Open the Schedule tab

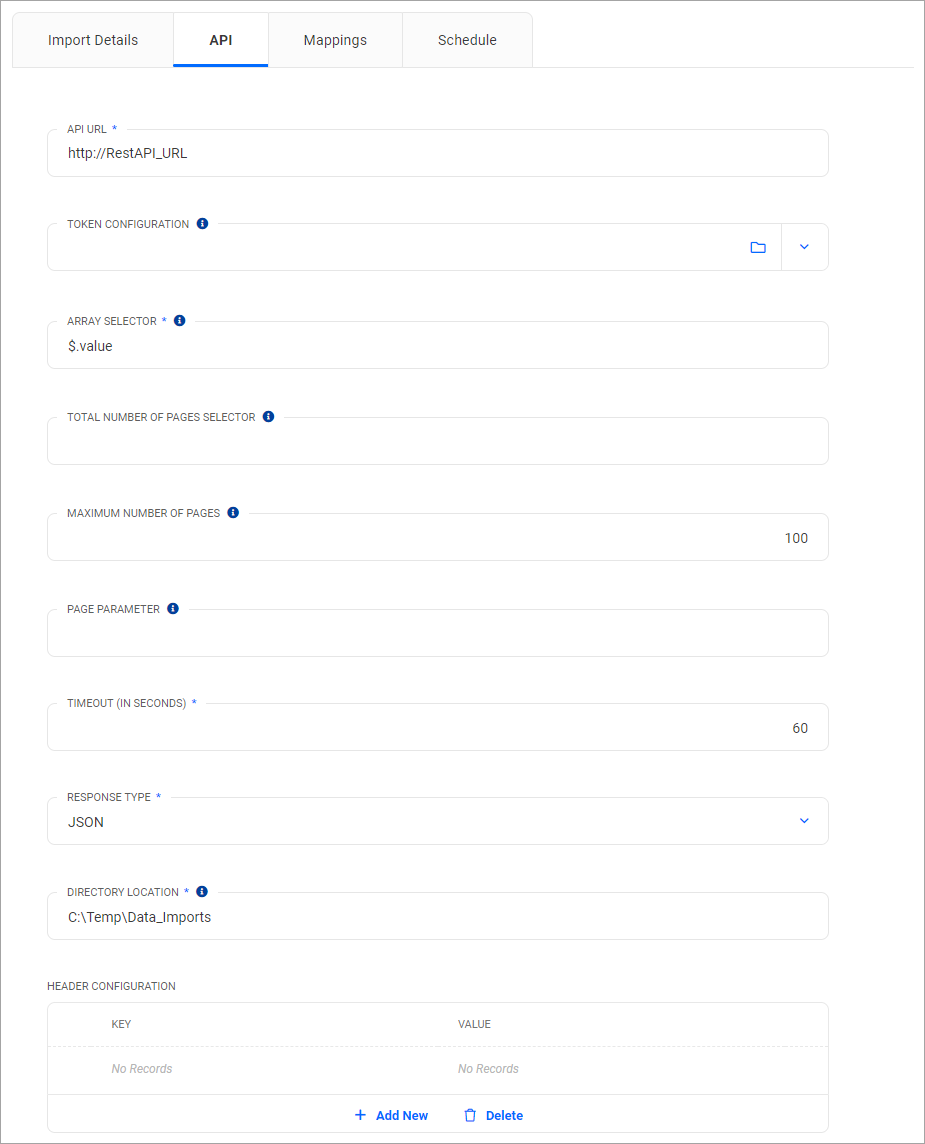[x=466, y=40]
